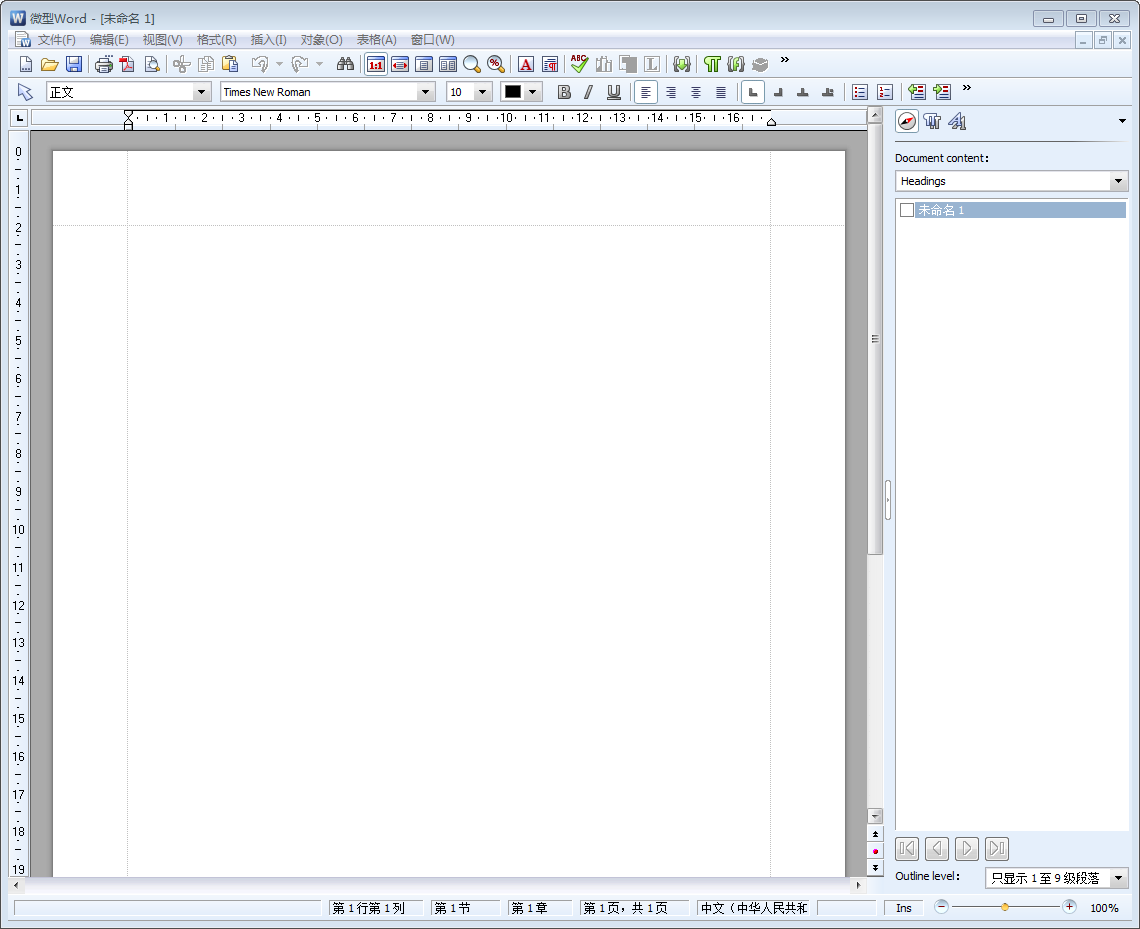Check the 未命名 1 checkbox in outline
The width and height of the screenshot is (1140, 929).
907,210
